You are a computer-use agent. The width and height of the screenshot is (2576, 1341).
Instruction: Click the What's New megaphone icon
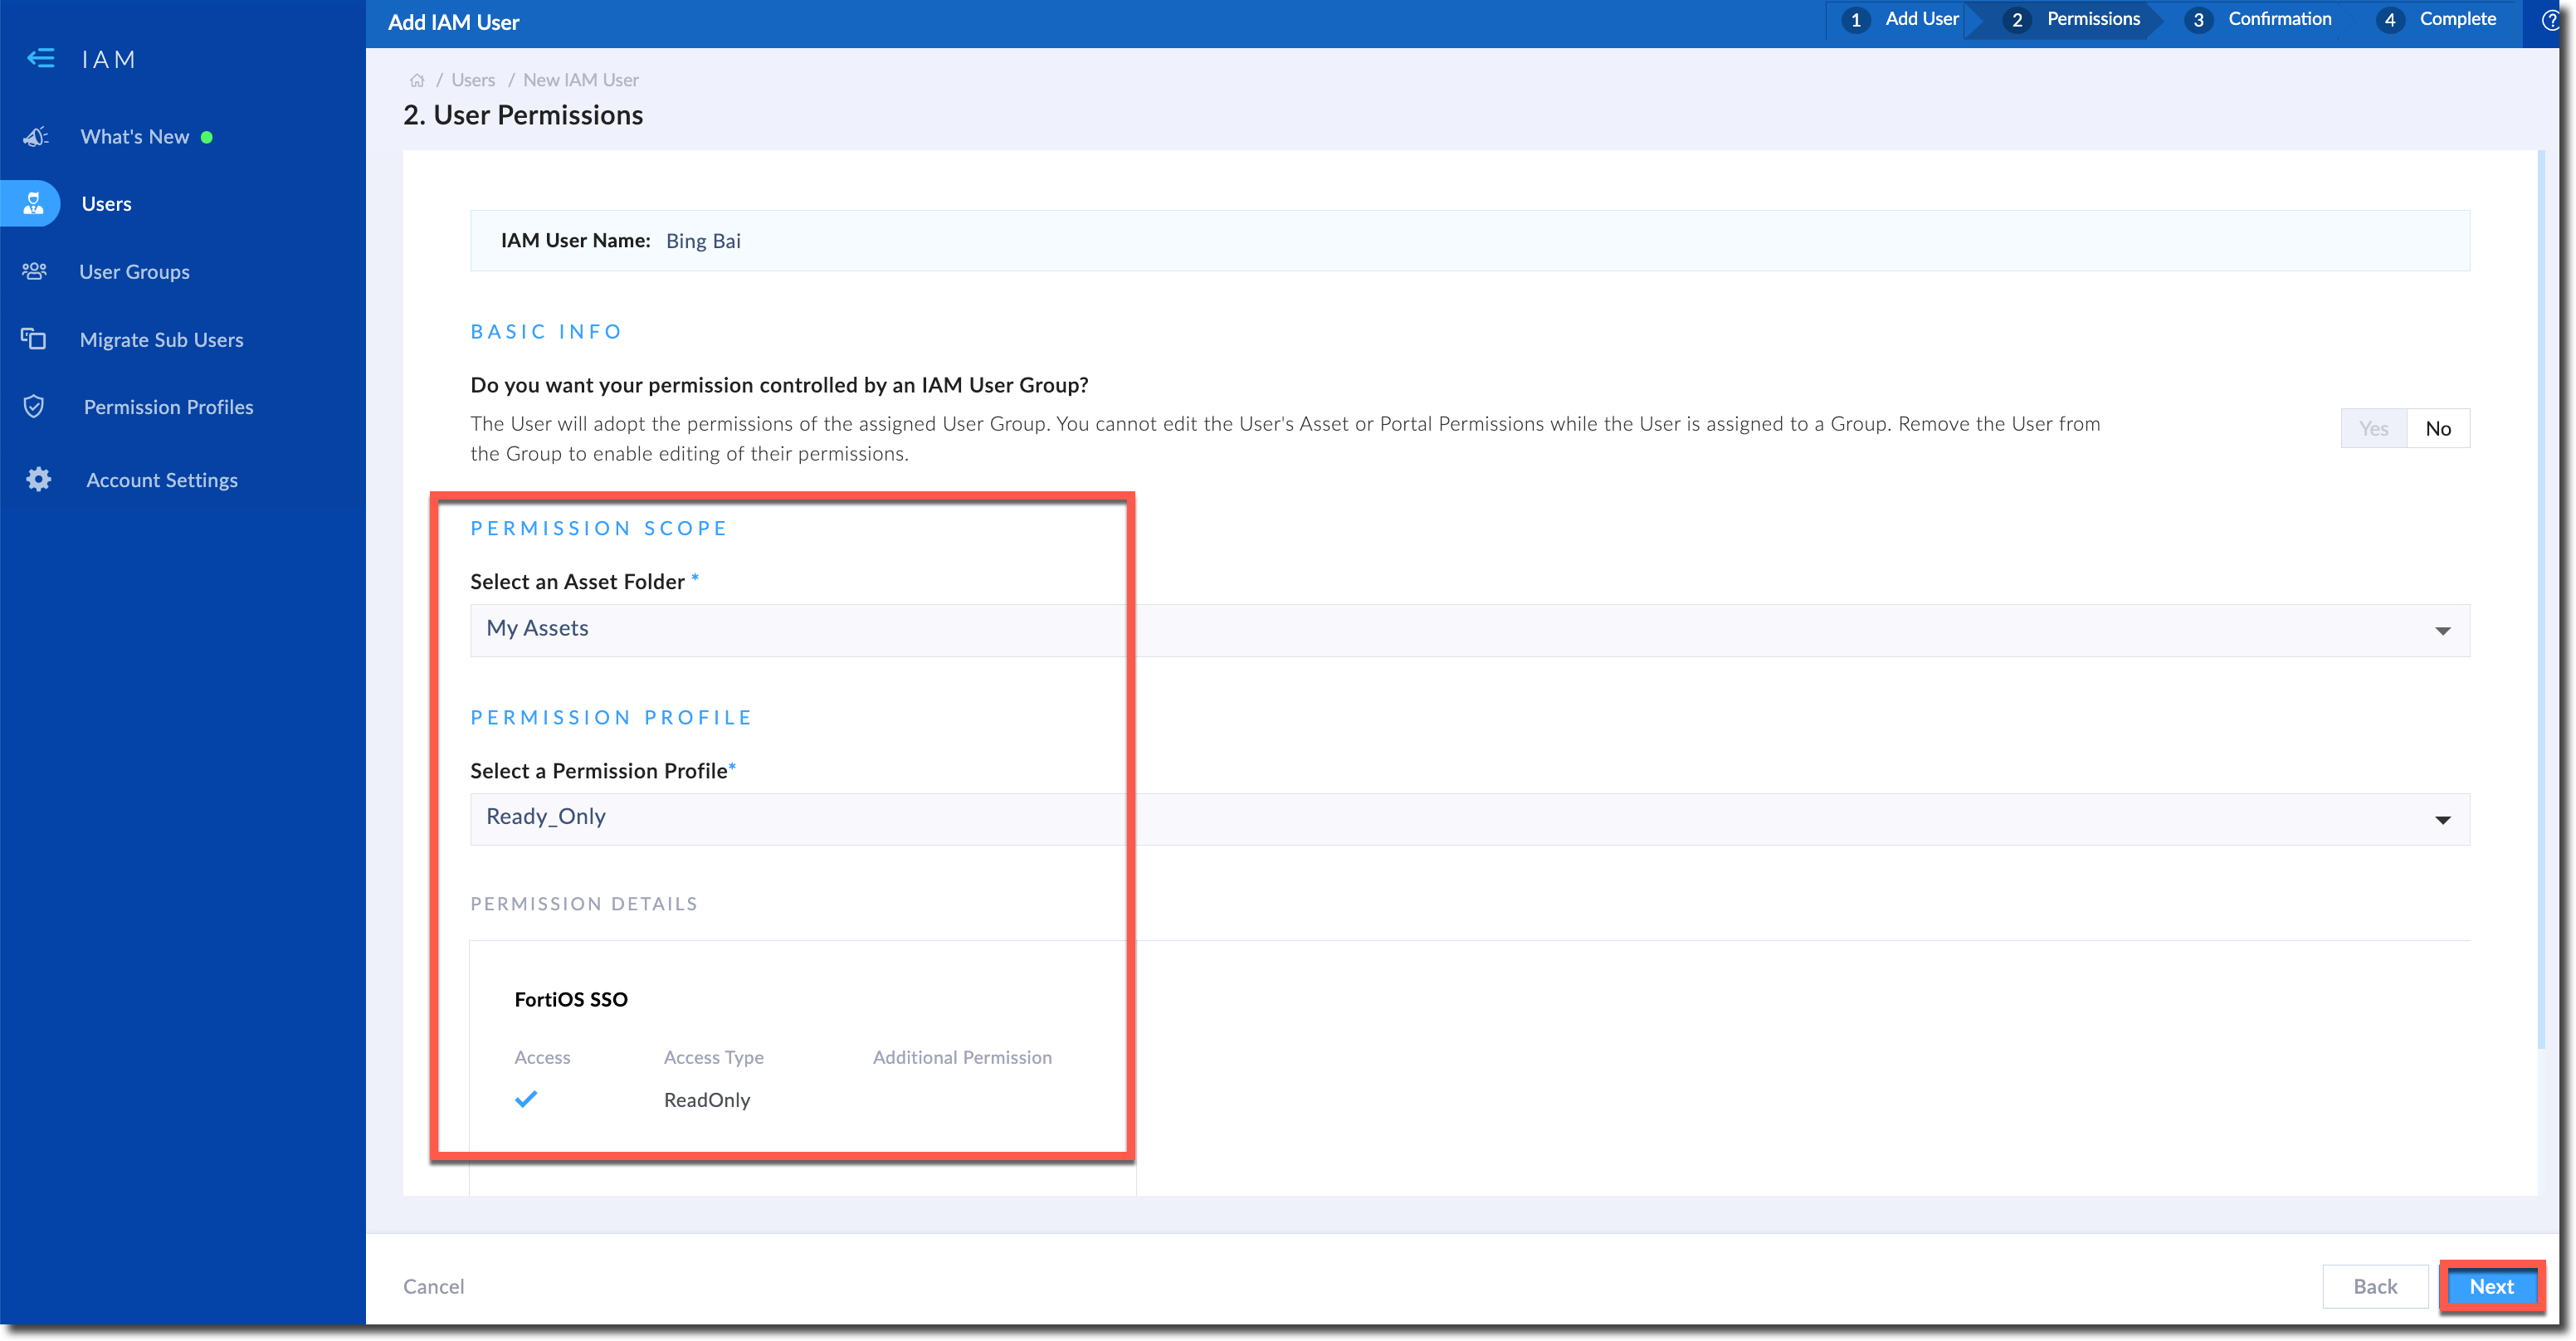(x=36, y=137)
